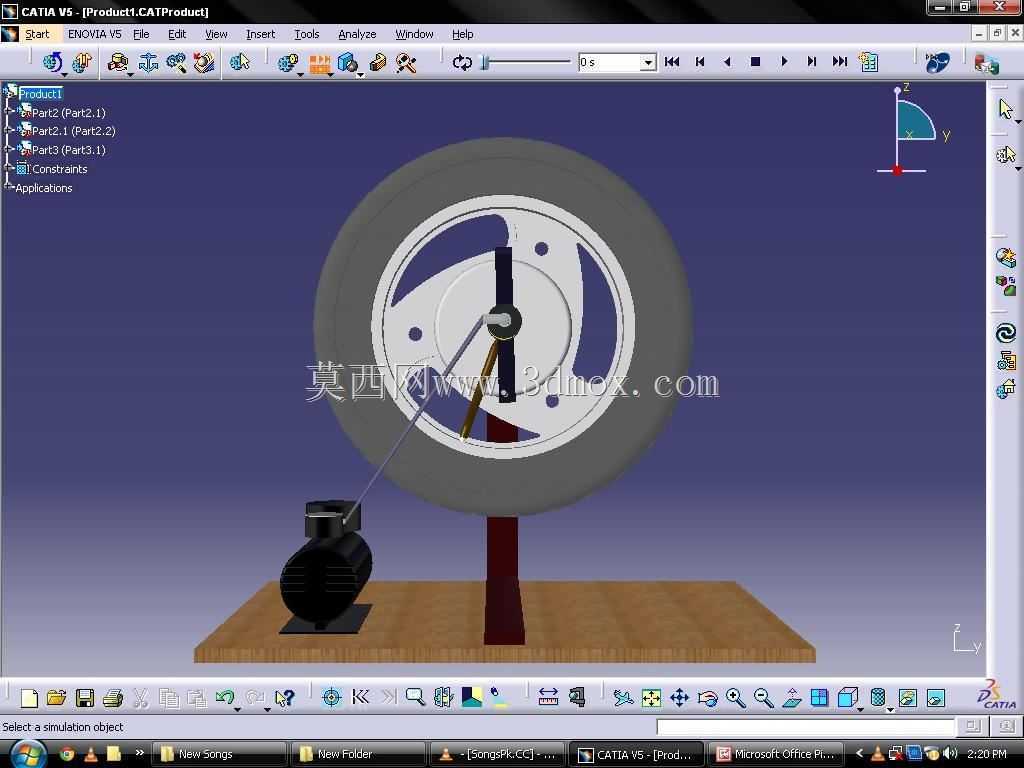
Task: Open the Tools menu
Action: tap(306, 34)
